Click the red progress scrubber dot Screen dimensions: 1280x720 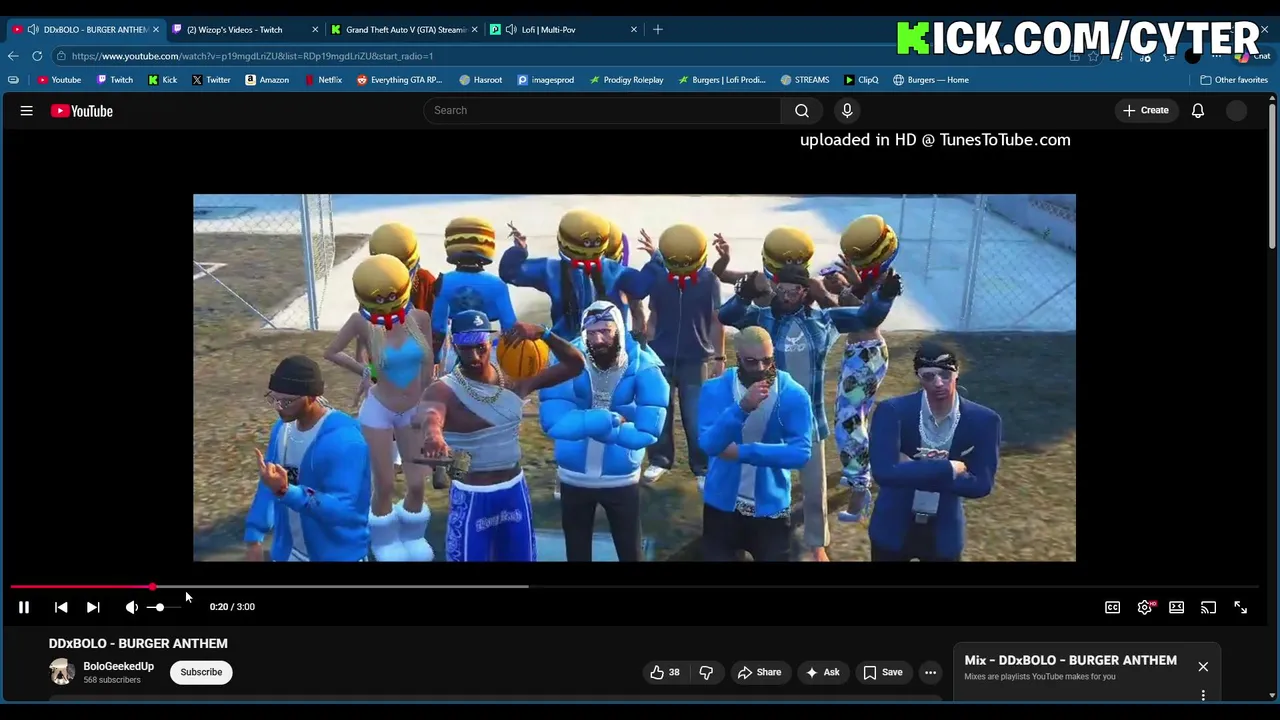pos(152,587)
